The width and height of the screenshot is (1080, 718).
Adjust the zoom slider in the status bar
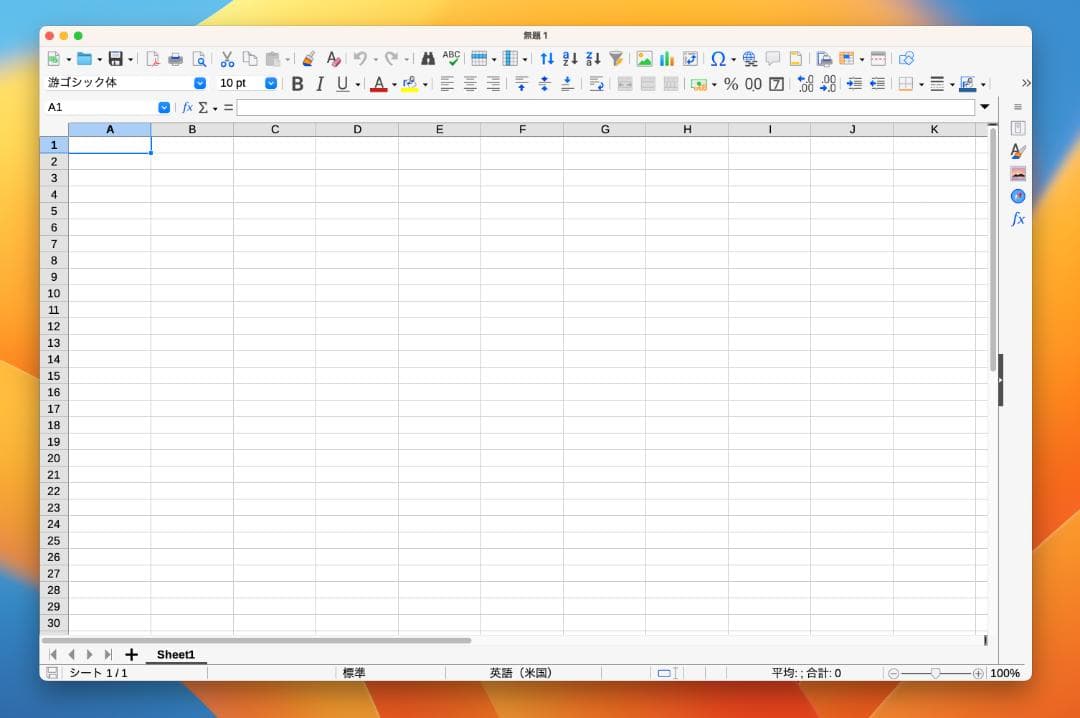point(938,673)
